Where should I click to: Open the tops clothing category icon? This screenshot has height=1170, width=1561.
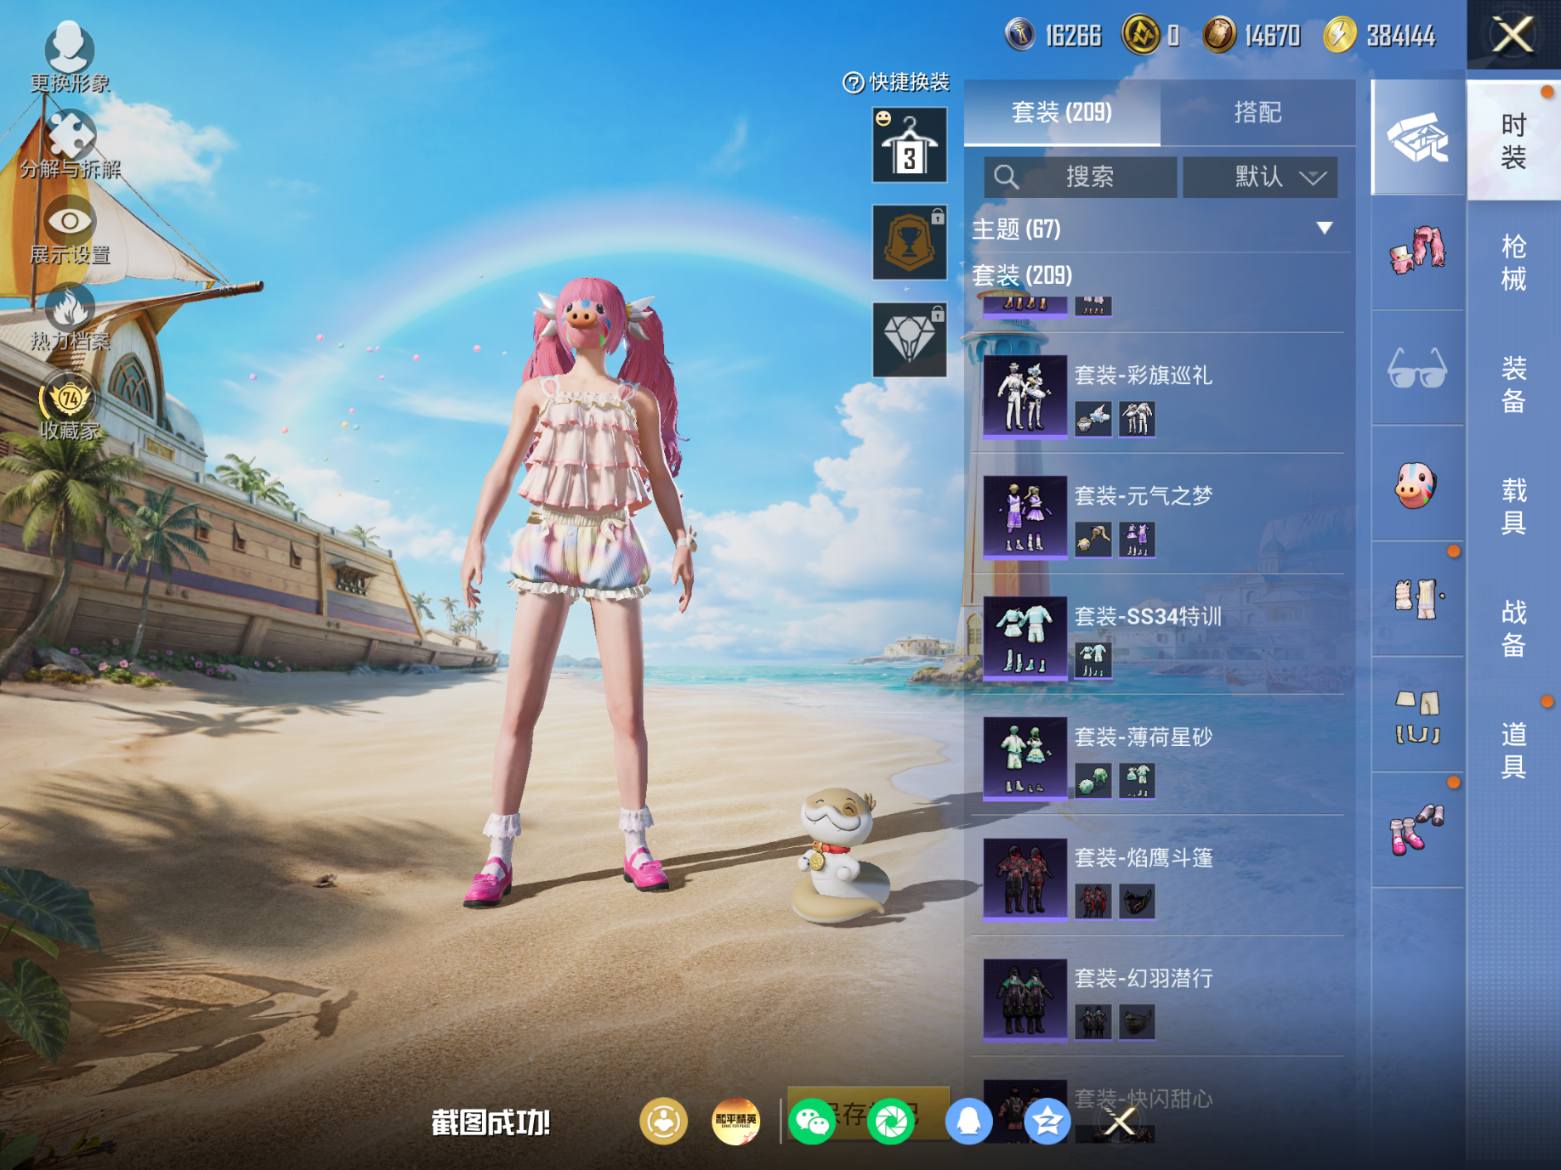(x=1417, y=599)
